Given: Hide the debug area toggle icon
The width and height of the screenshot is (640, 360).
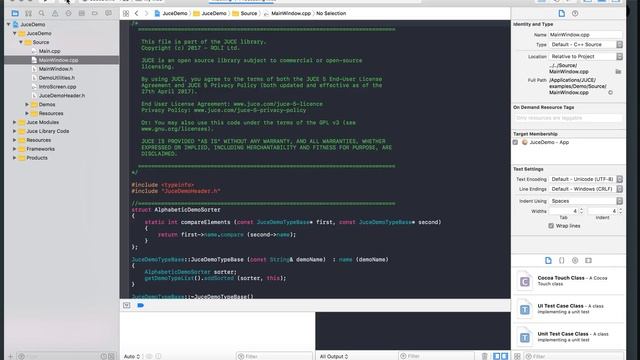Looking at the screenshot, I should [127, 305].
